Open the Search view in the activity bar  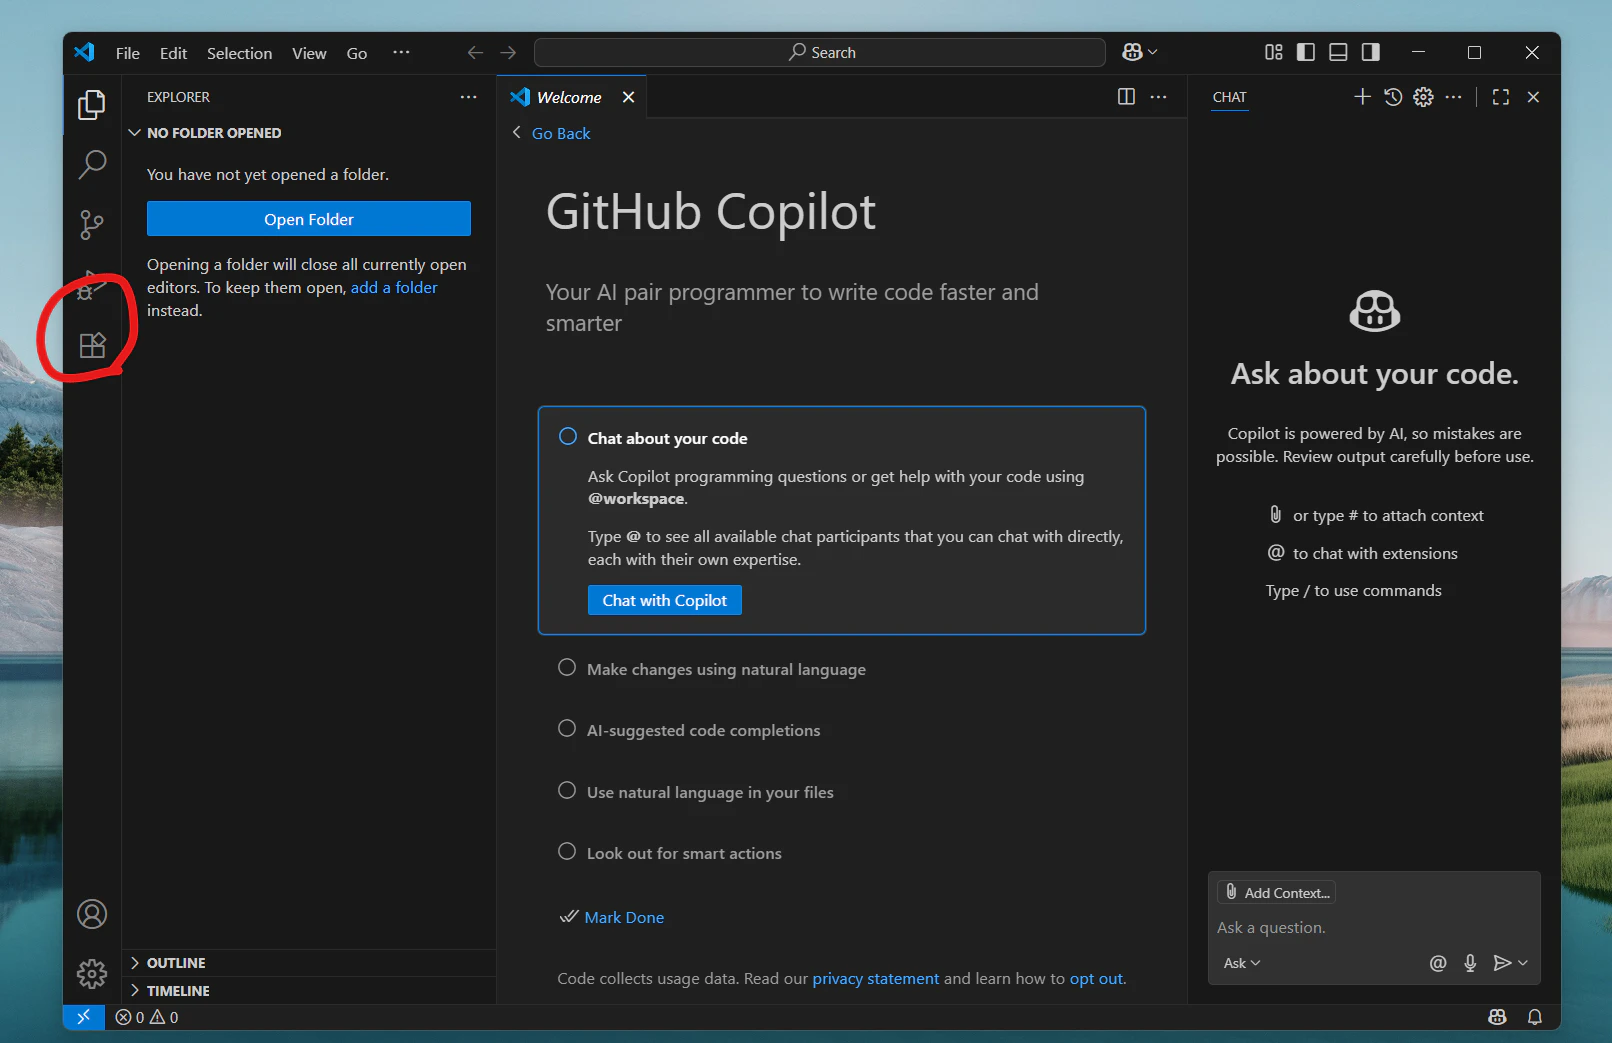pos(92,164)
